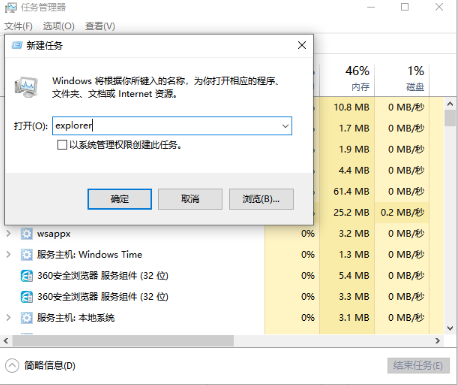The height and width of the screenshot is (385, 458).
Task: Click the vertical scrollbar down arrow
Action: pyautogui.click(x=450, y=328)
